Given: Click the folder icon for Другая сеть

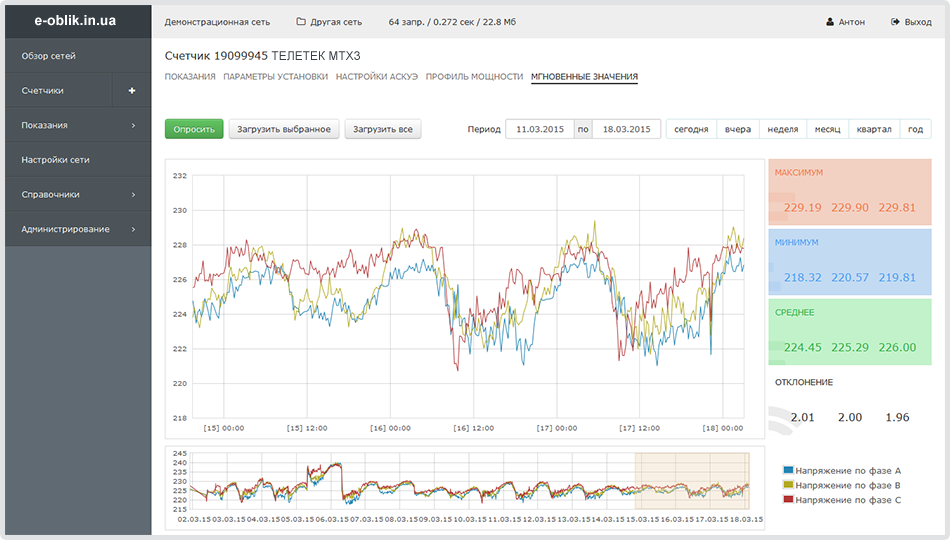Looking at the screenshot, I should (x=301, y=22).
